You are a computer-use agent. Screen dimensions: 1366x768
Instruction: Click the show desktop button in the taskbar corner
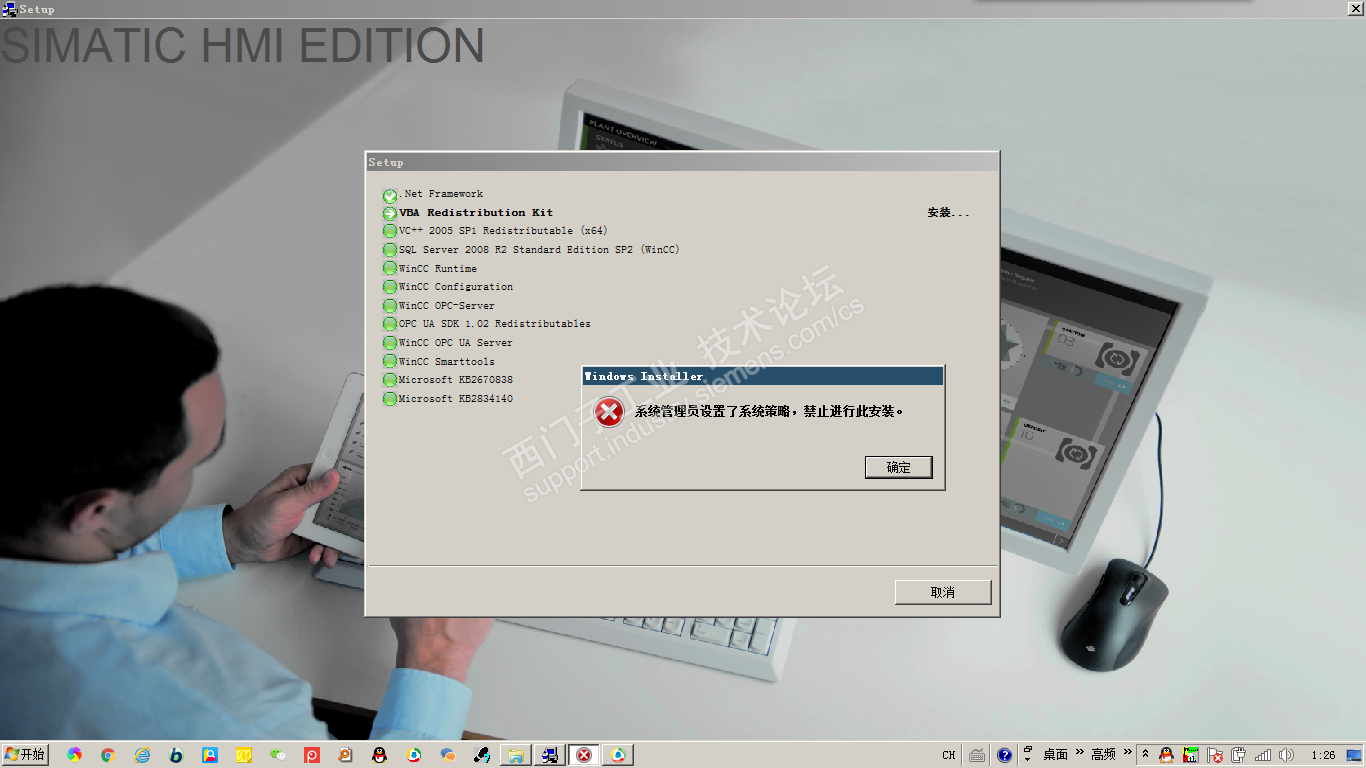coord(1354,755)
